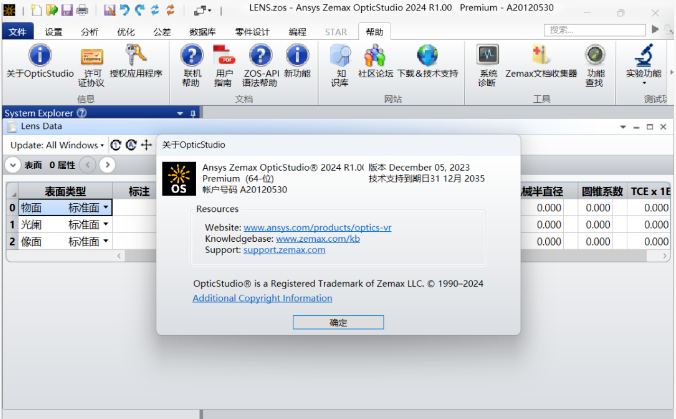676x419 pixels.
Task: Click the 功能查找 feature finder icon
Action: 595,56
